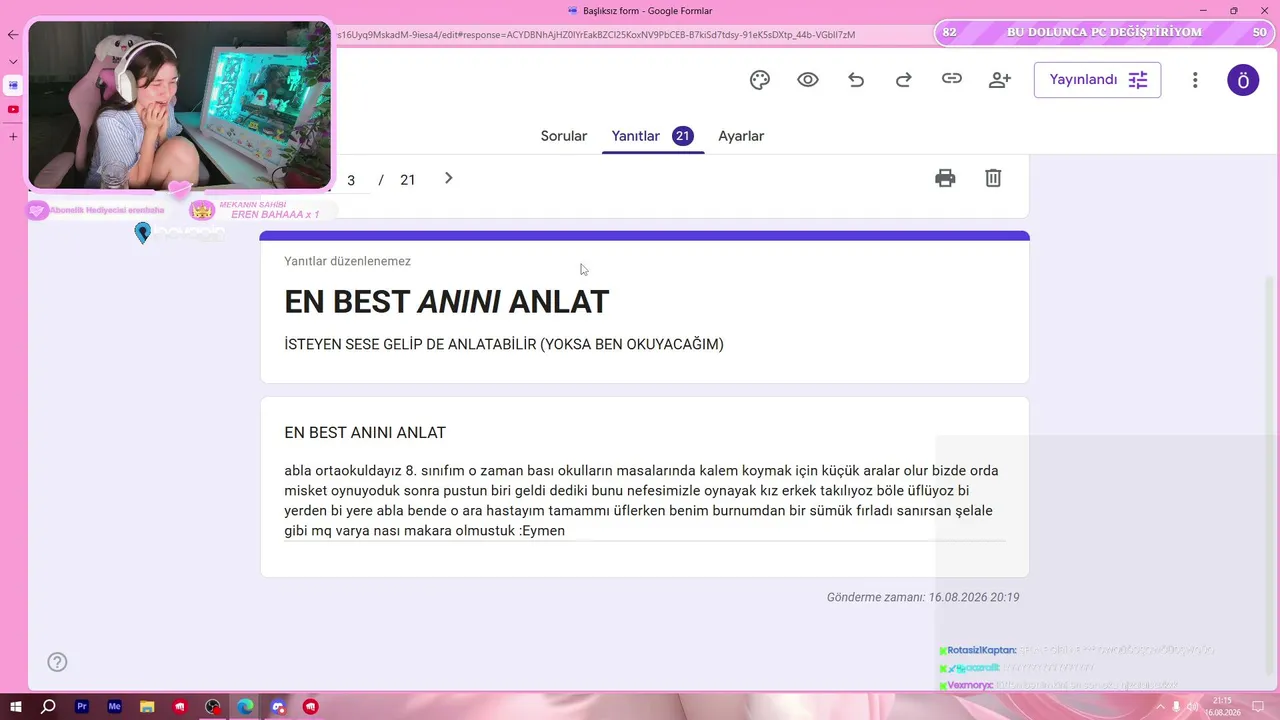1280x720 pixels.
Task: Switch to the YouTube tab in sidebar
Action: (x=13, y=110)
